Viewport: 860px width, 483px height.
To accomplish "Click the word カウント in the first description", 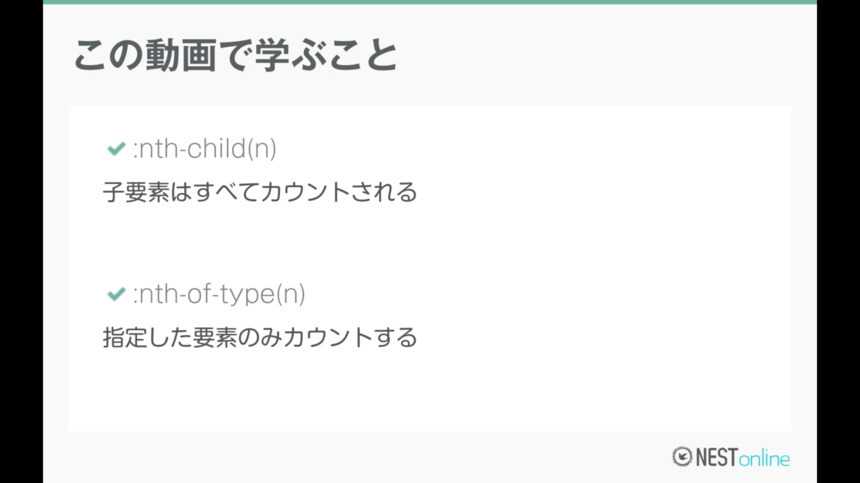I will point(305,192).
